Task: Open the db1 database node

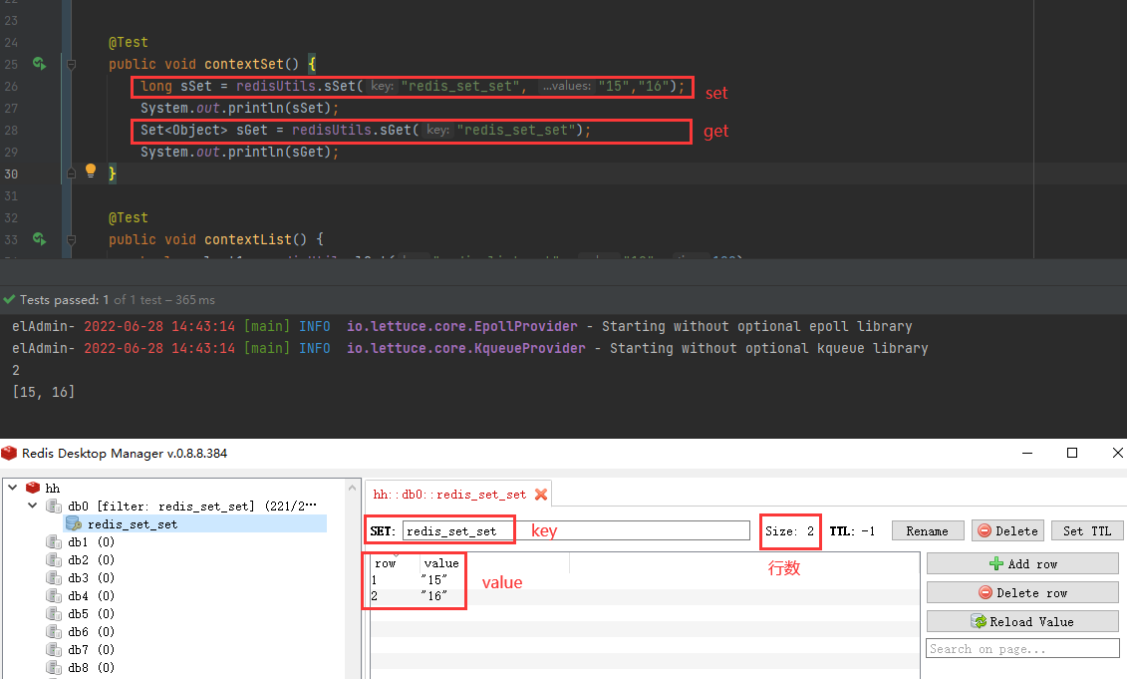Action: point(91,542)
